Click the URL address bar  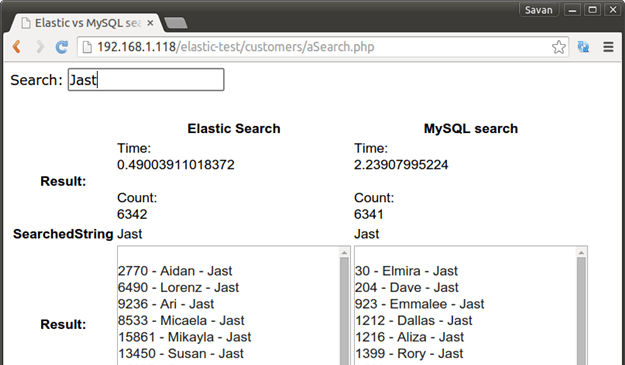[315, 47]
